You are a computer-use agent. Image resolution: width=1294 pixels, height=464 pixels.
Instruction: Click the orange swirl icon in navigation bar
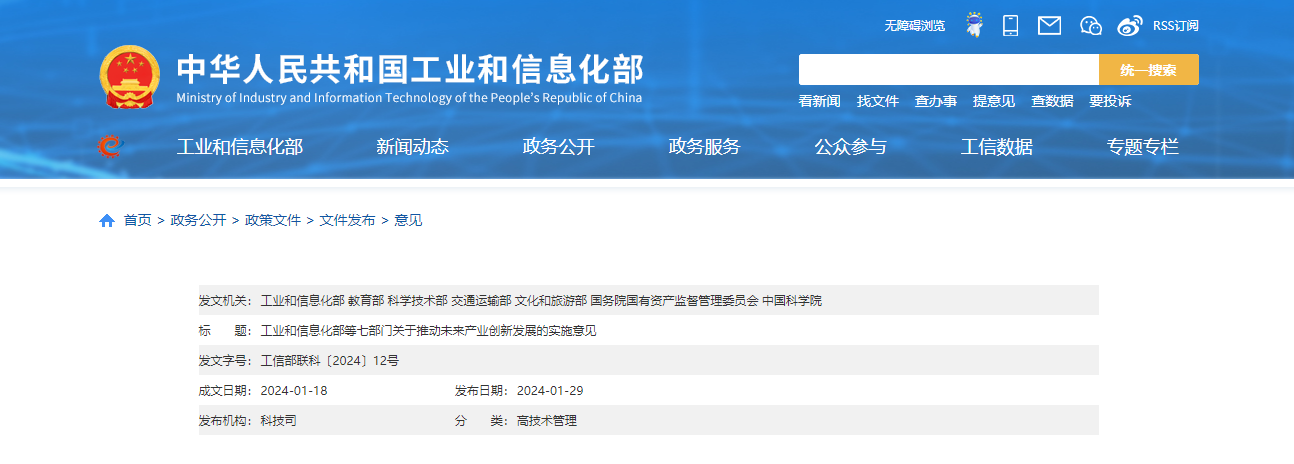pos(110,147)
